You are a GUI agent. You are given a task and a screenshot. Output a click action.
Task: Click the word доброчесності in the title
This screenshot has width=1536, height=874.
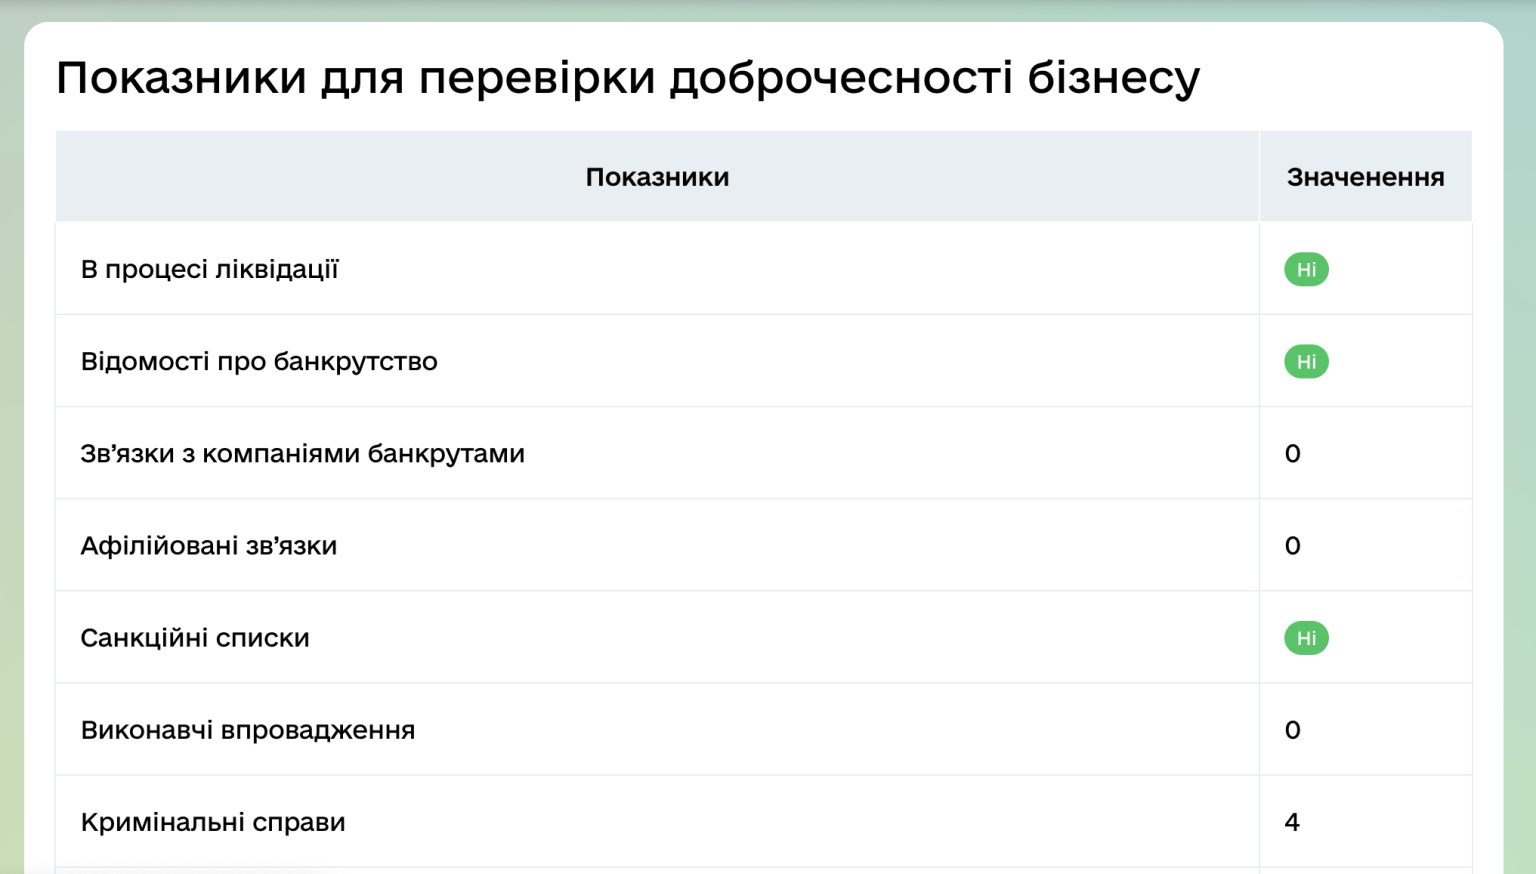click(841, 78)
